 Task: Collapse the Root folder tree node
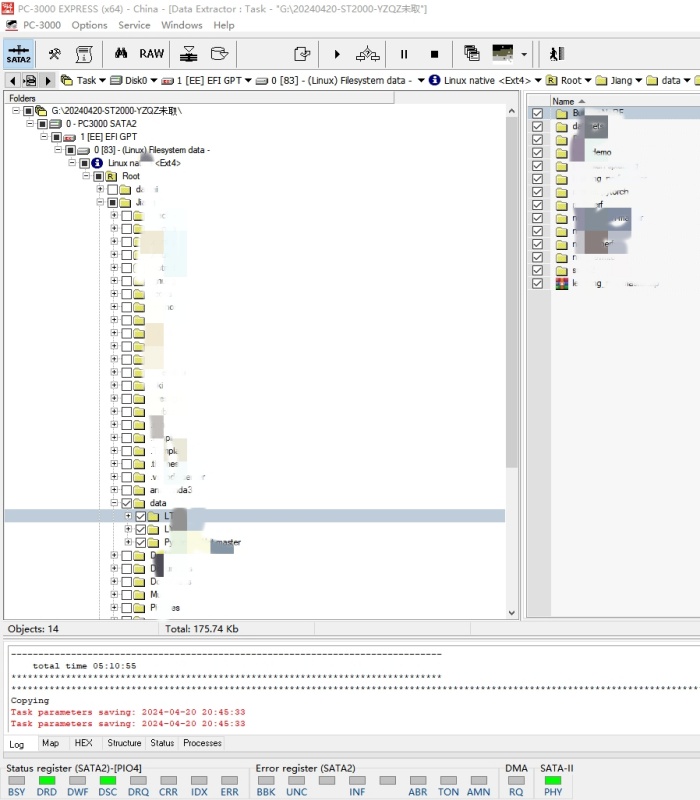click(x=86, y=176)
